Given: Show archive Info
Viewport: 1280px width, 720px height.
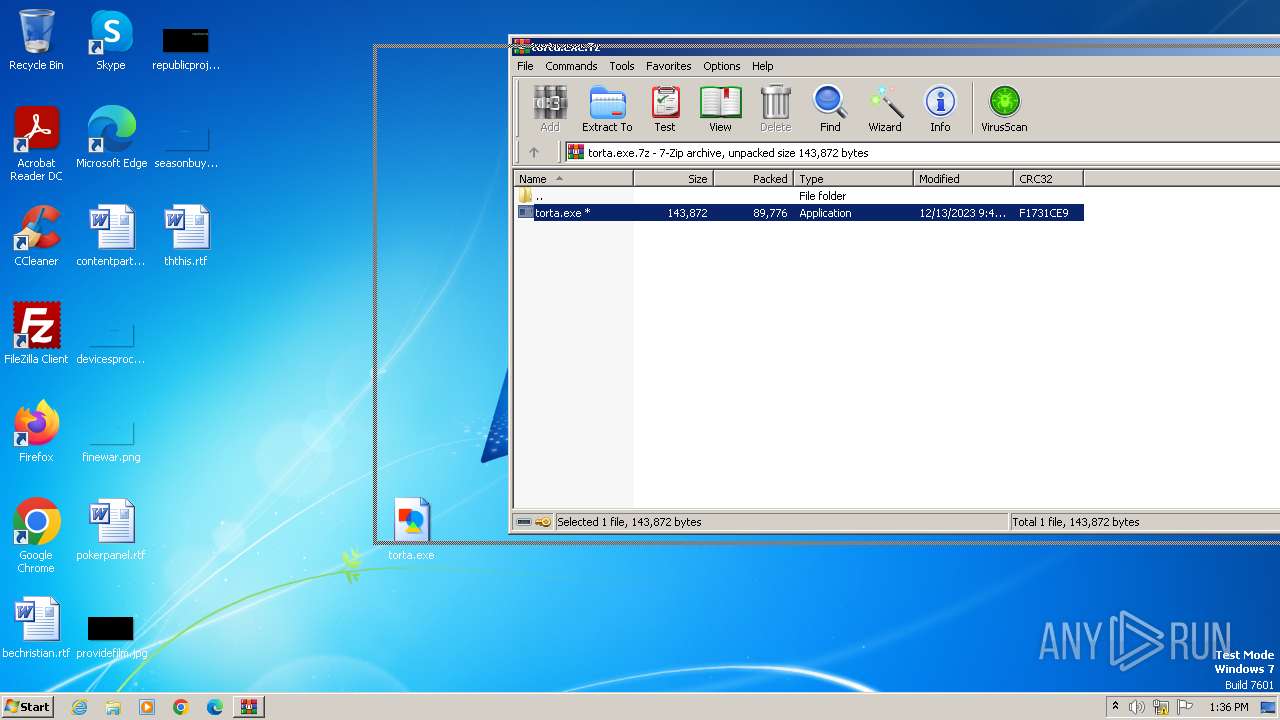Looking at the screenshot, I should tap(940, 108).
